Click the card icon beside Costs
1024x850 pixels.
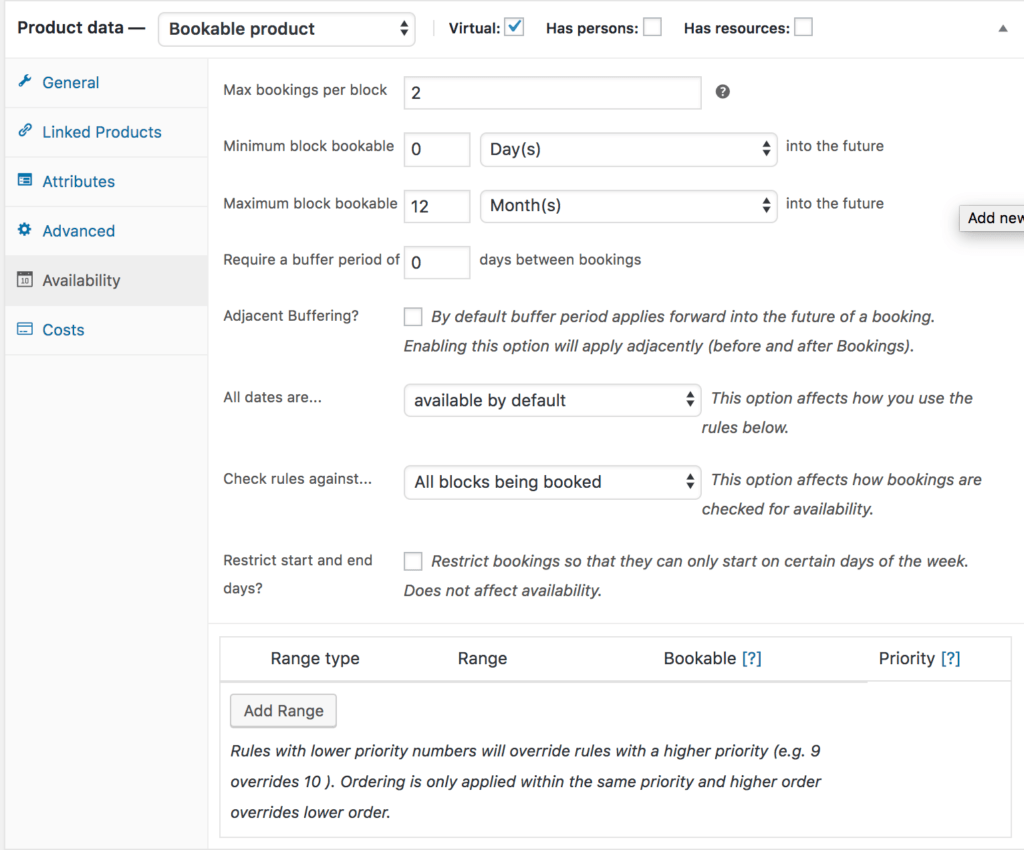(25, 329)
